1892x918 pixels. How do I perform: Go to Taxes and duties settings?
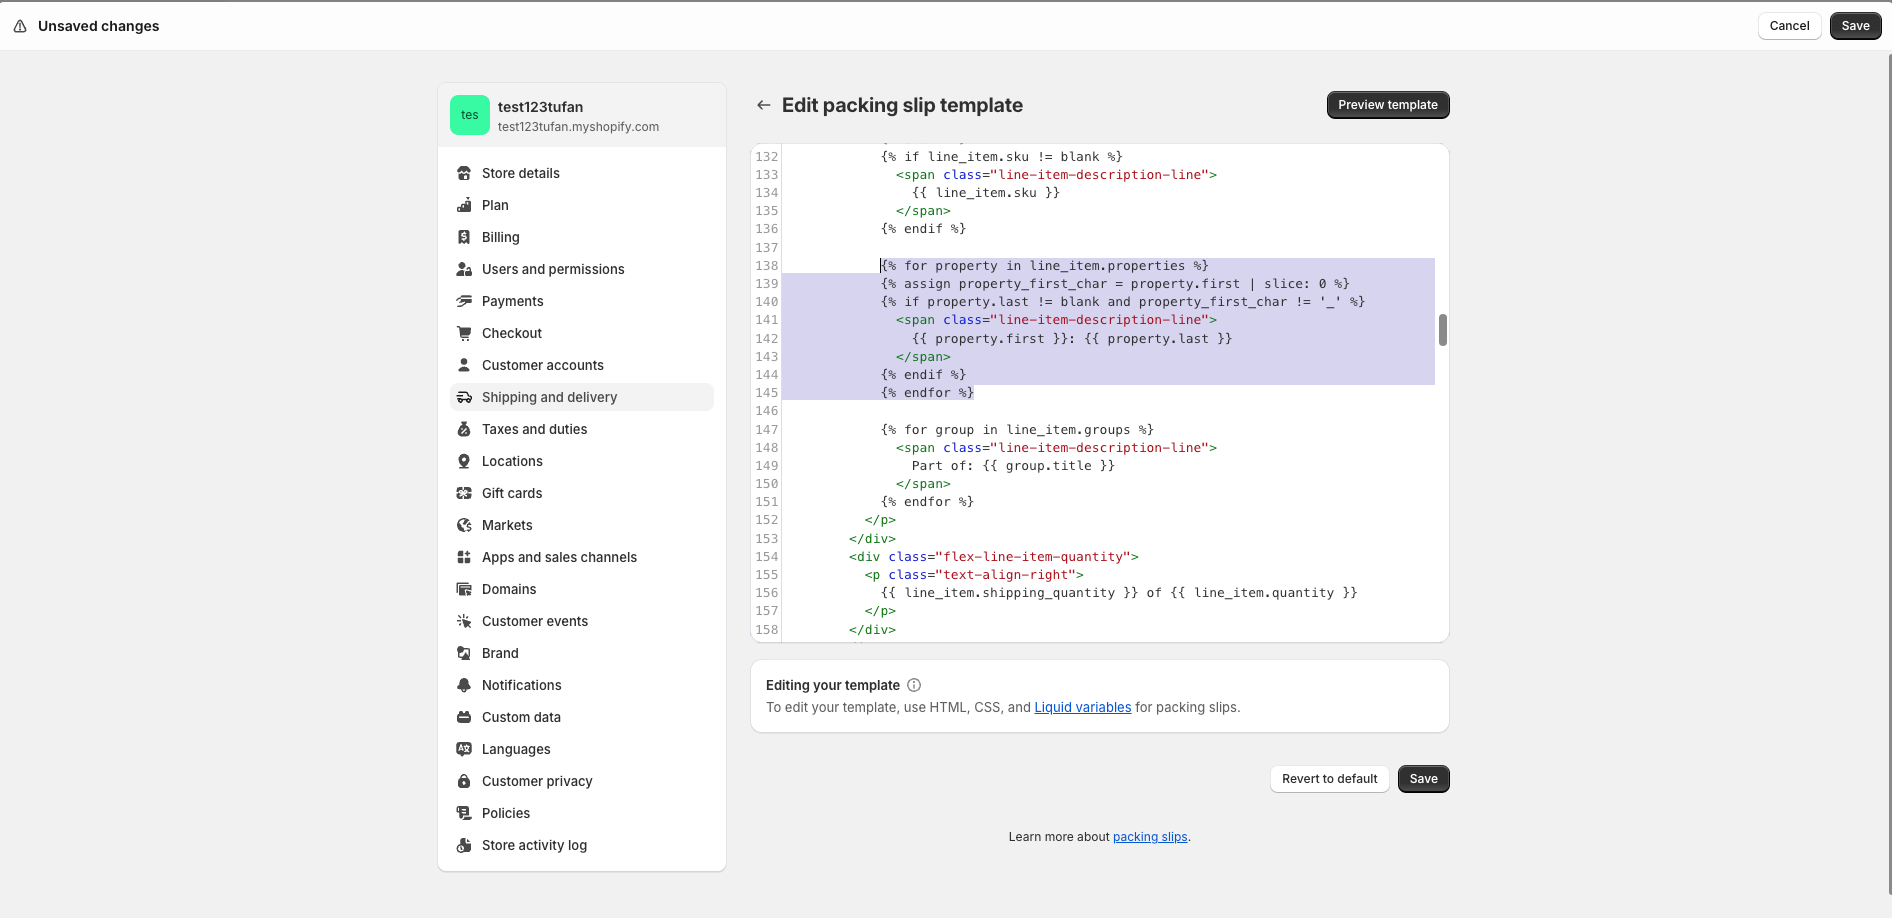[x=582, y=429]
